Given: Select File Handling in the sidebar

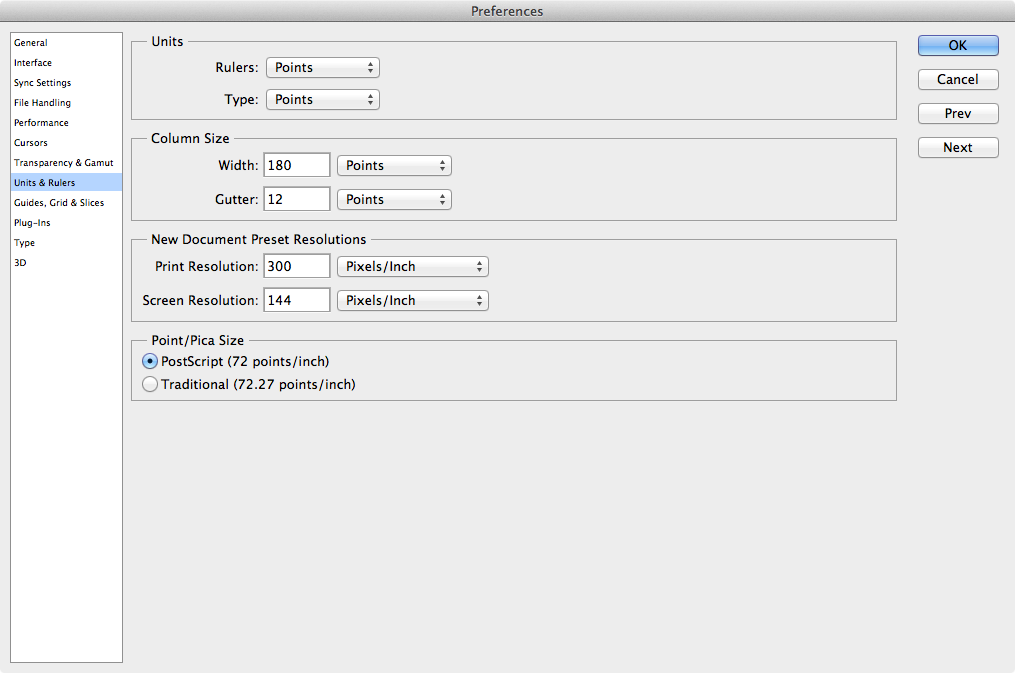Looking at the screenshot, I should click(x=42, y=103).
